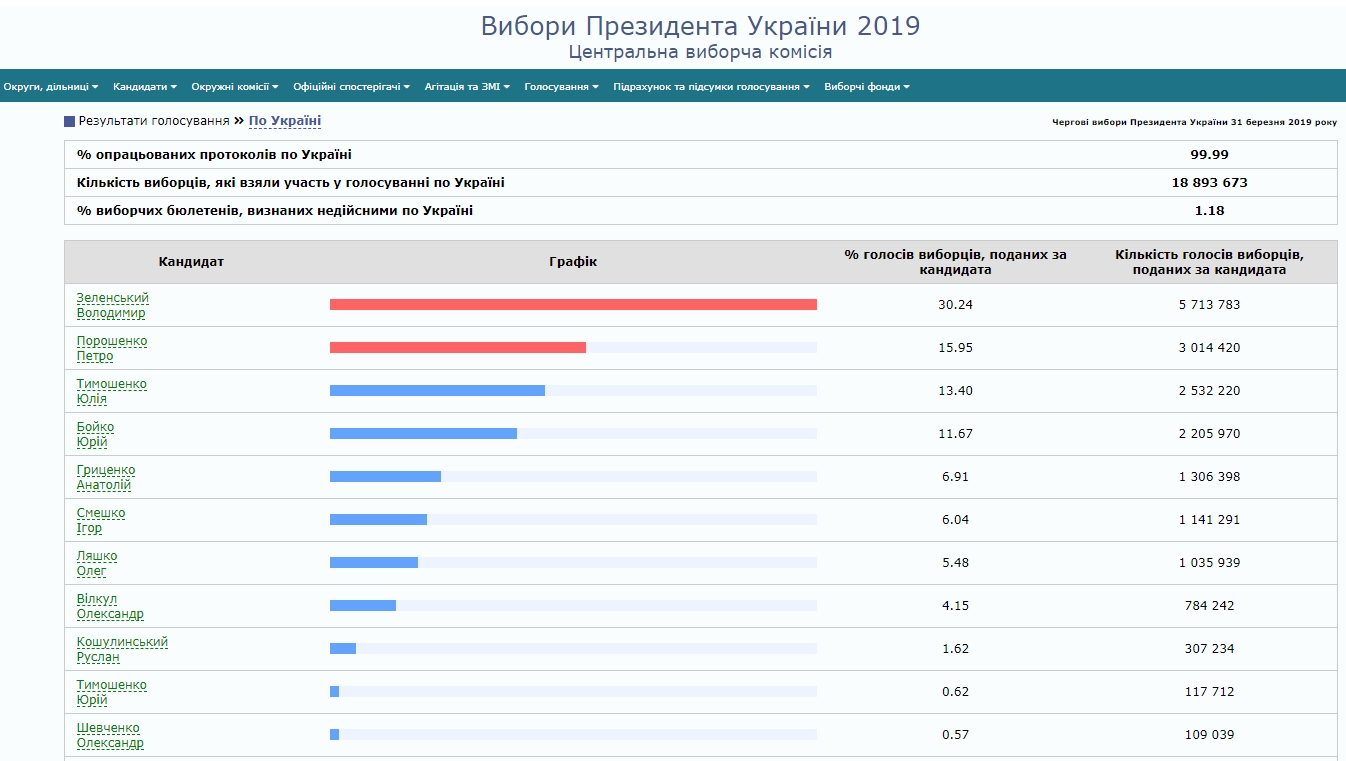Open the Агітація та ЗМІ menu
Viewport: 1346px width, 761px height.
[467, 87]
